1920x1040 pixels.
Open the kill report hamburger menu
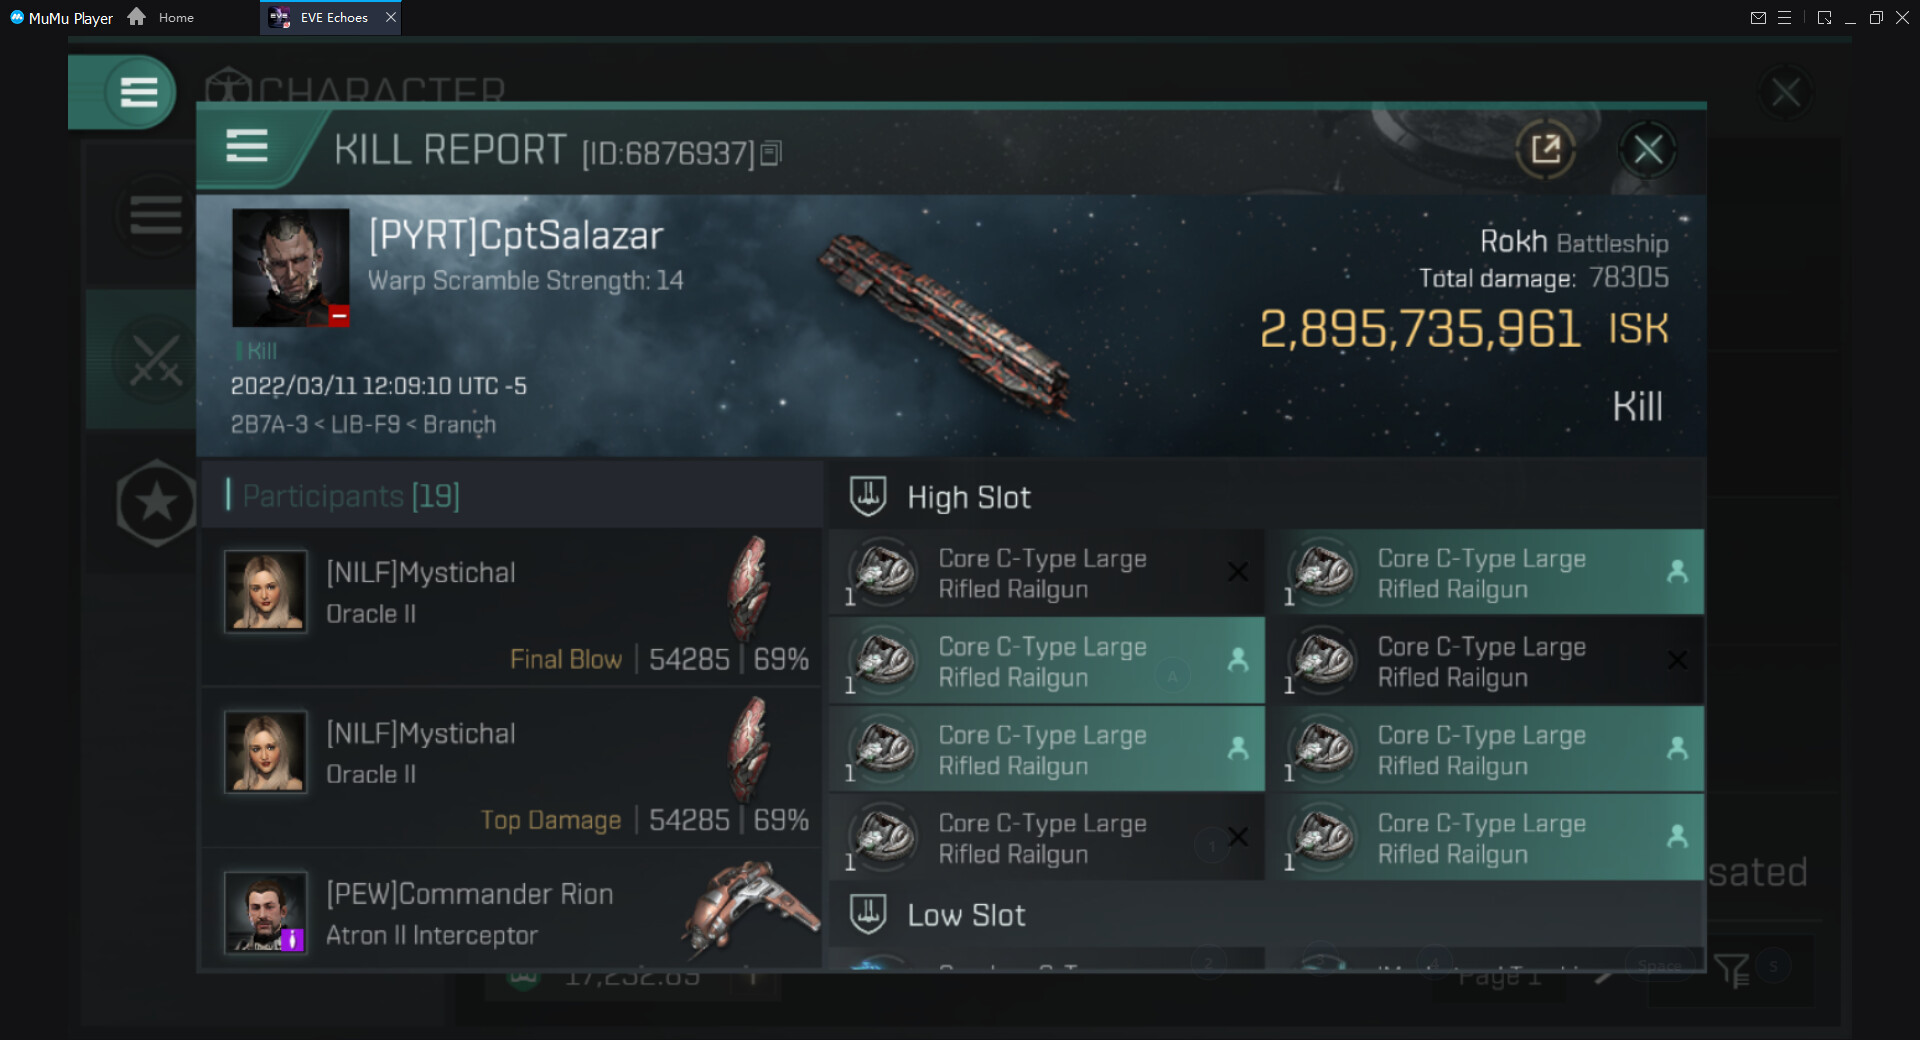pos(247,147)
